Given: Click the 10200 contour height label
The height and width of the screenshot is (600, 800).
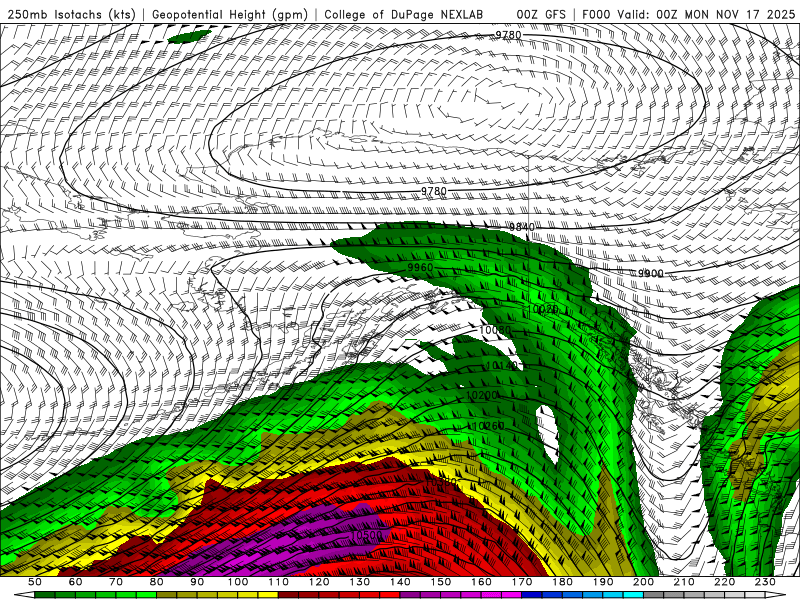Looking at the screenshot, I should pyautogui.click(x=482, y=395).
